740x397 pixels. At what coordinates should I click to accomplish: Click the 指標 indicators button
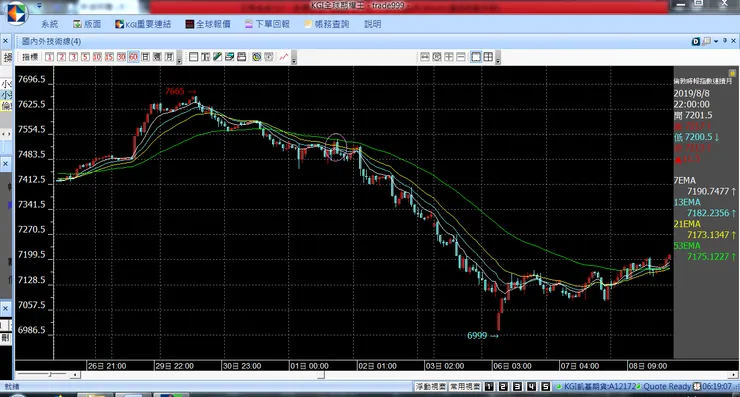point(30,57)
